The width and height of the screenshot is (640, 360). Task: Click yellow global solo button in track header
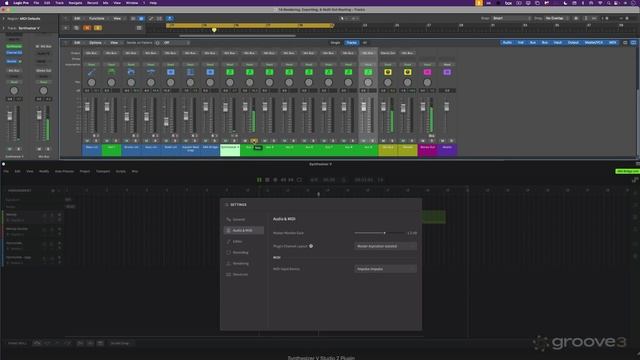coord(98,28)
